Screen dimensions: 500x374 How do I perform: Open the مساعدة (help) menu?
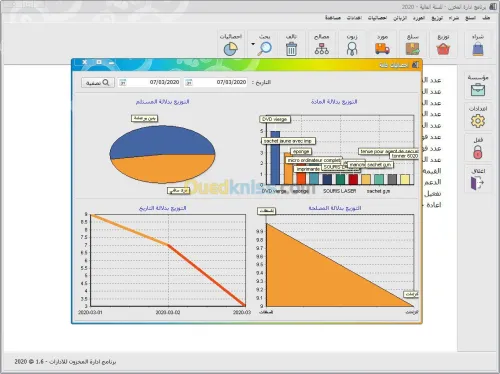coord(333,18)
